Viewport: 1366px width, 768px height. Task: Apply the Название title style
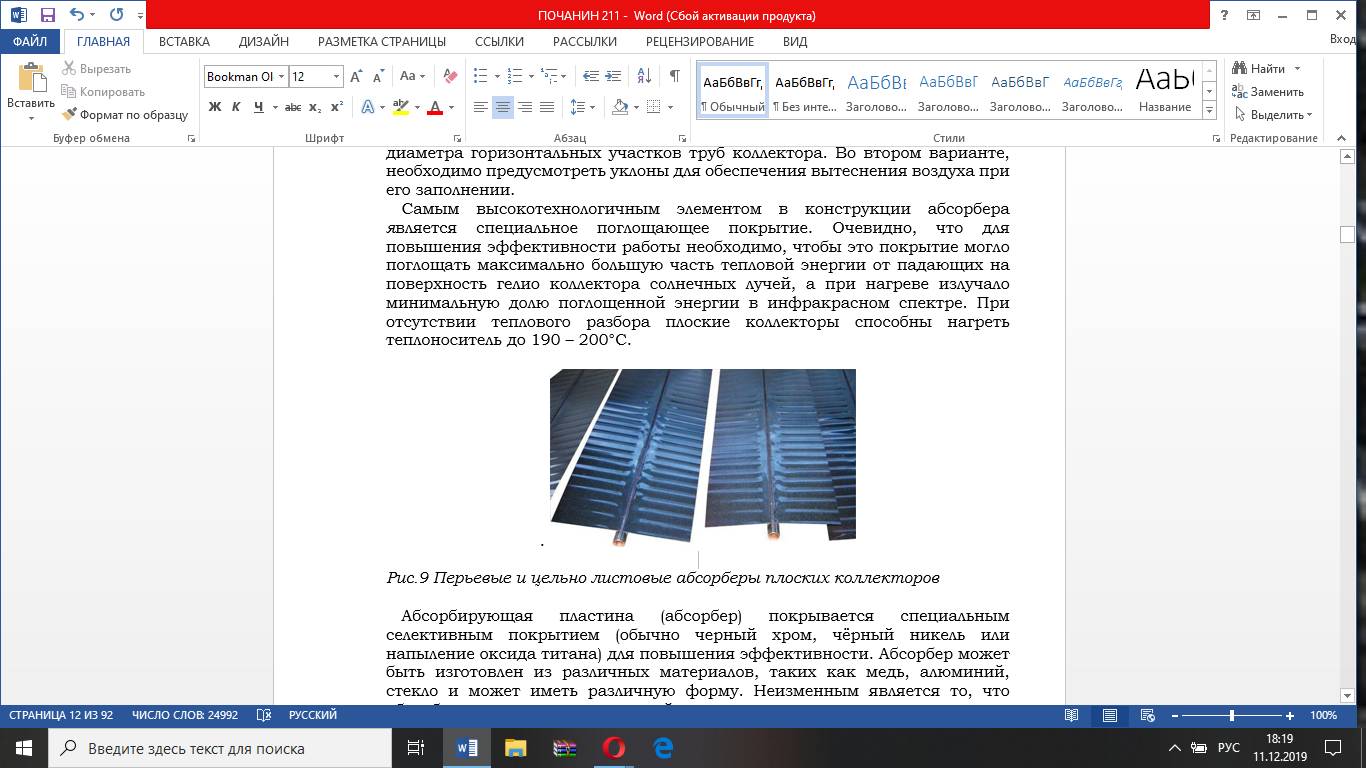click(1165, 90)
